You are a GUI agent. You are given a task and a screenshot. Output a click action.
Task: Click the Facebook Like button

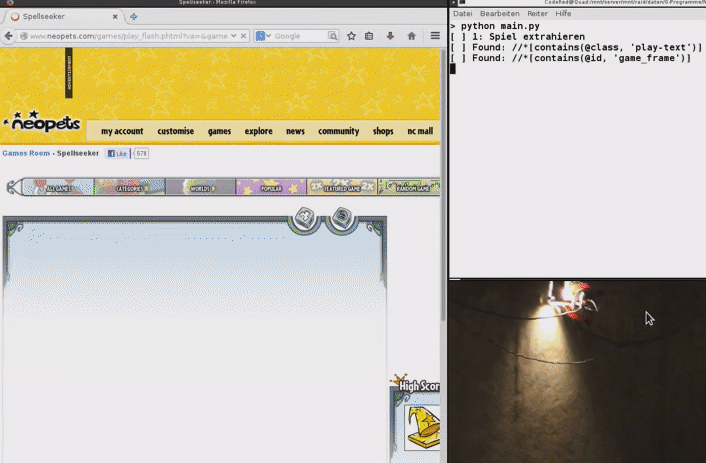pos(118,154)
